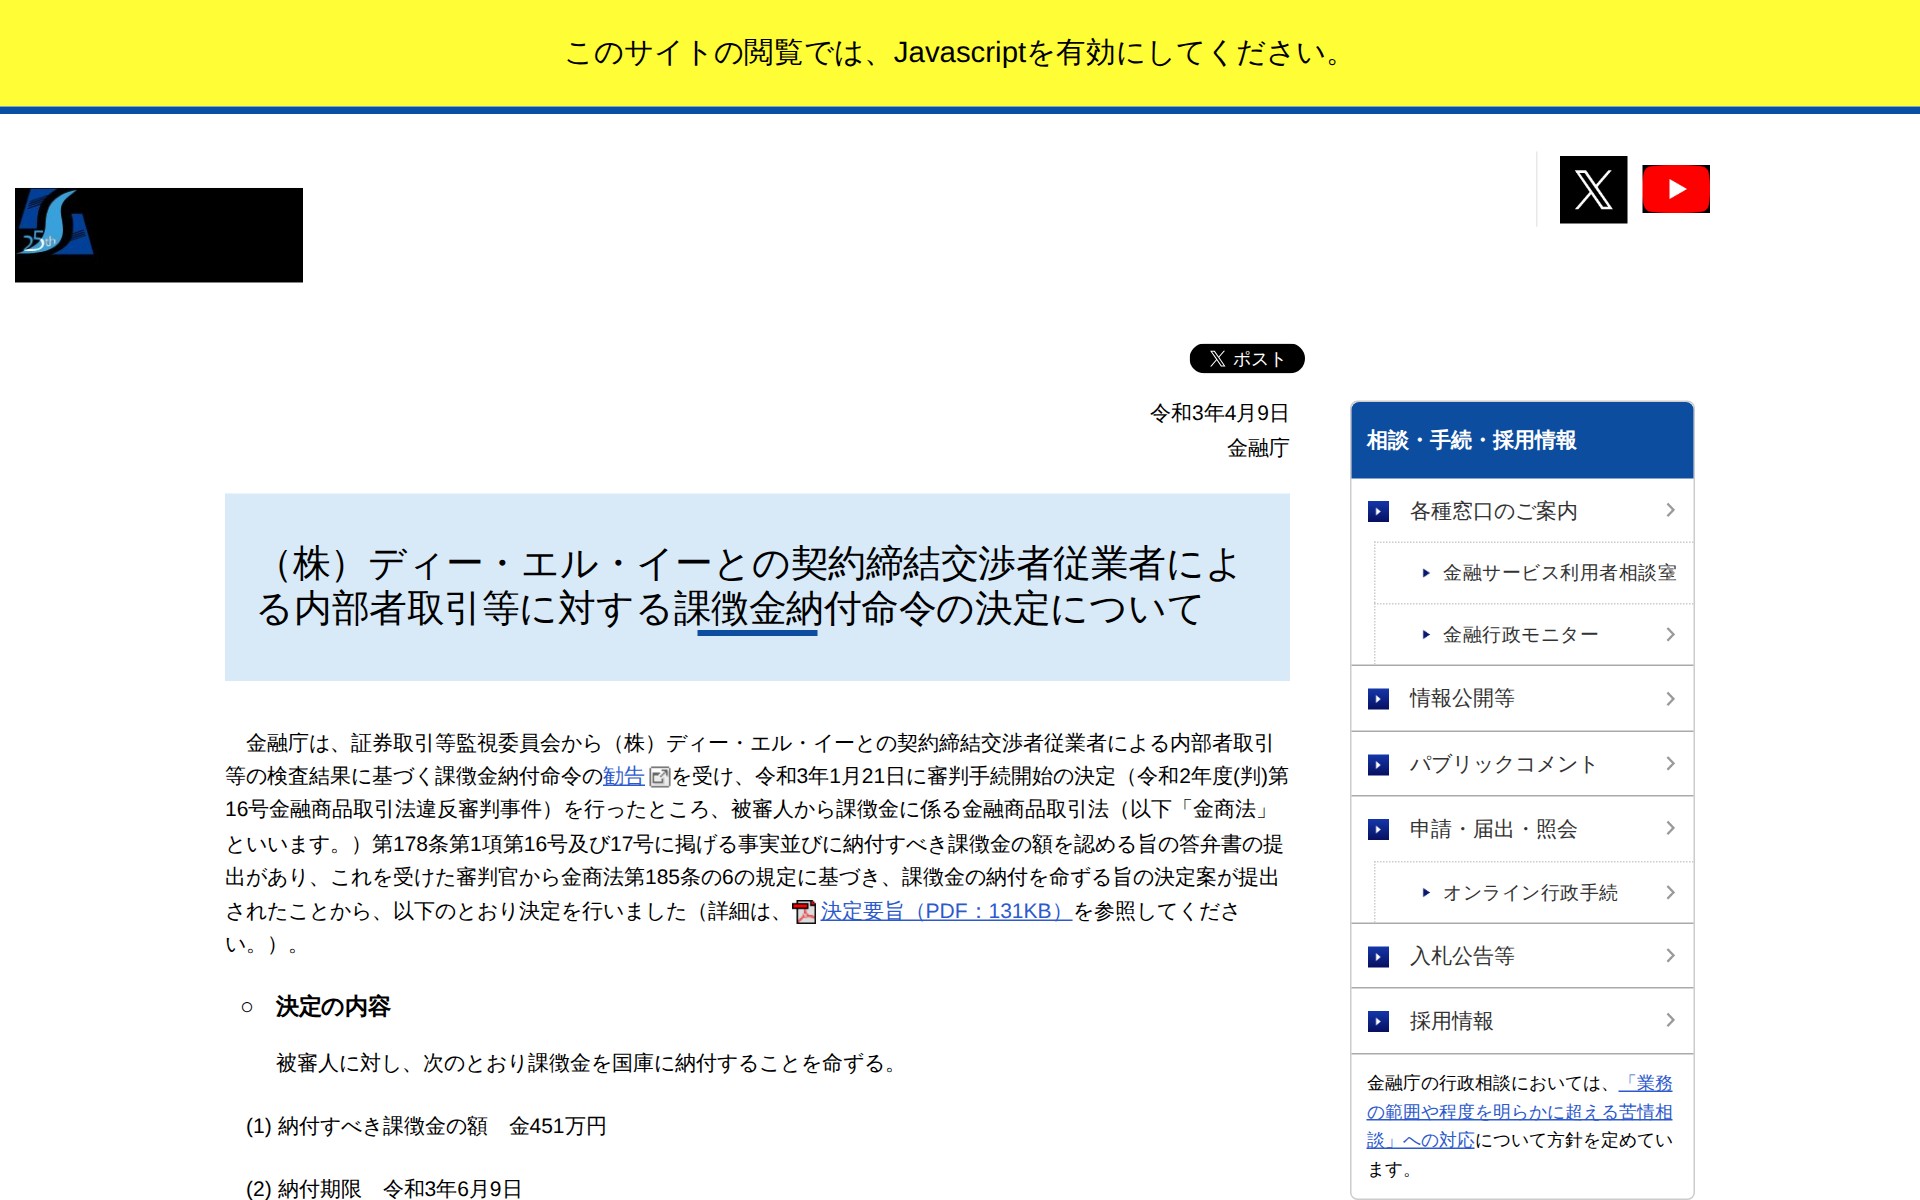Open the YouTube channel icon
Screen dimensions: 1920x1200
coord(1676,189)
